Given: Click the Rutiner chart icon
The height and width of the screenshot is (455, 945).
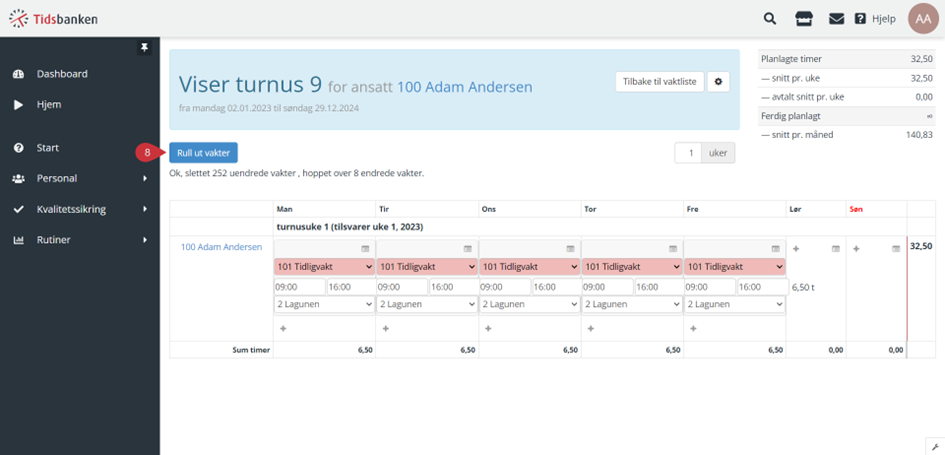Looking at the screenshot, I should 18,240.
